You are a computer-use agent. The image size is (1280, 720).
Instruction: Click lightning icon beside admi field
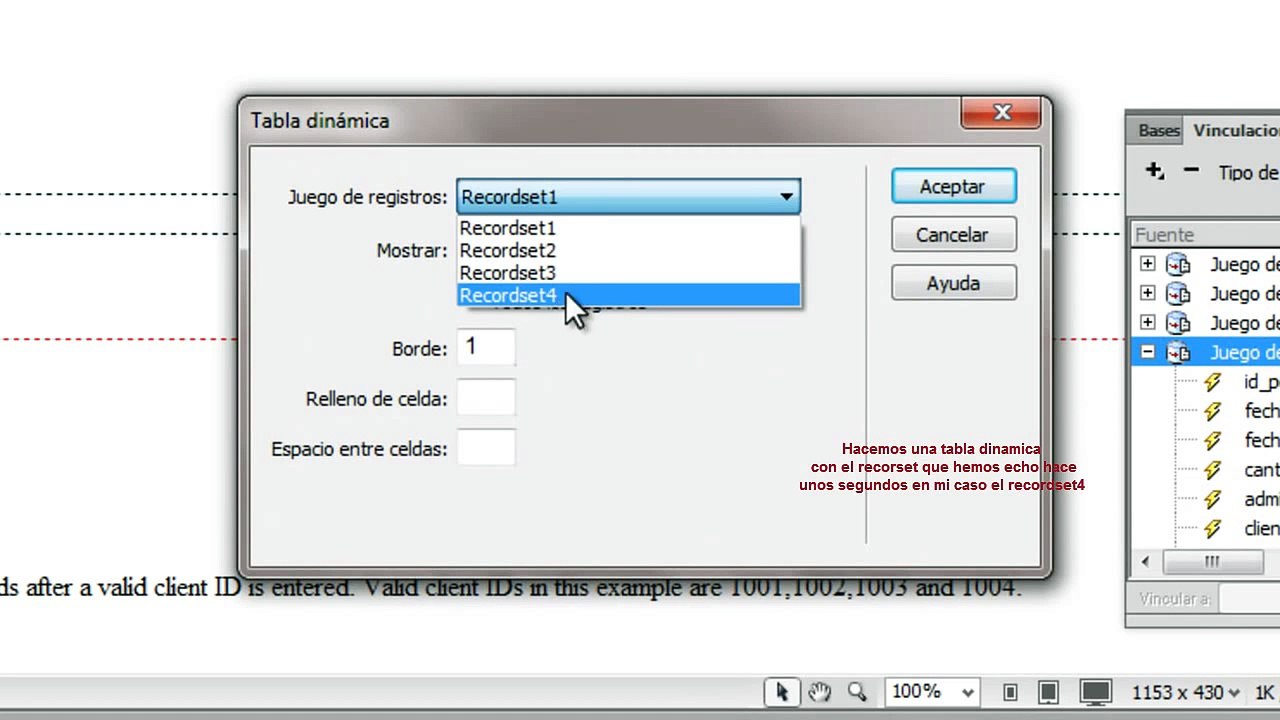[1212, 499]
